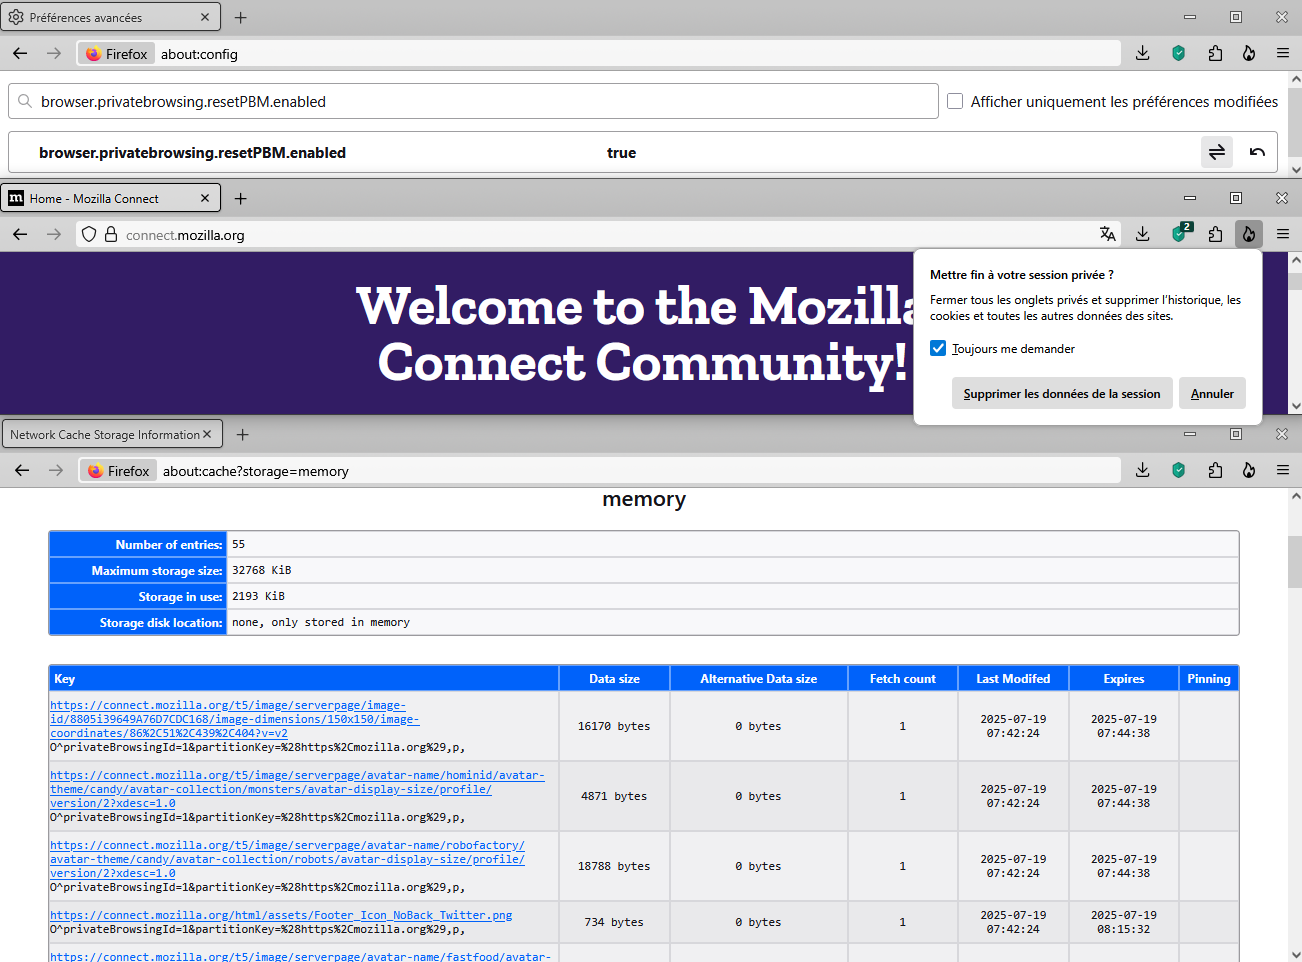Click green shield extension in about:cache window
The height and width of the screenshot is (962, 1302).
[1179, 470]
